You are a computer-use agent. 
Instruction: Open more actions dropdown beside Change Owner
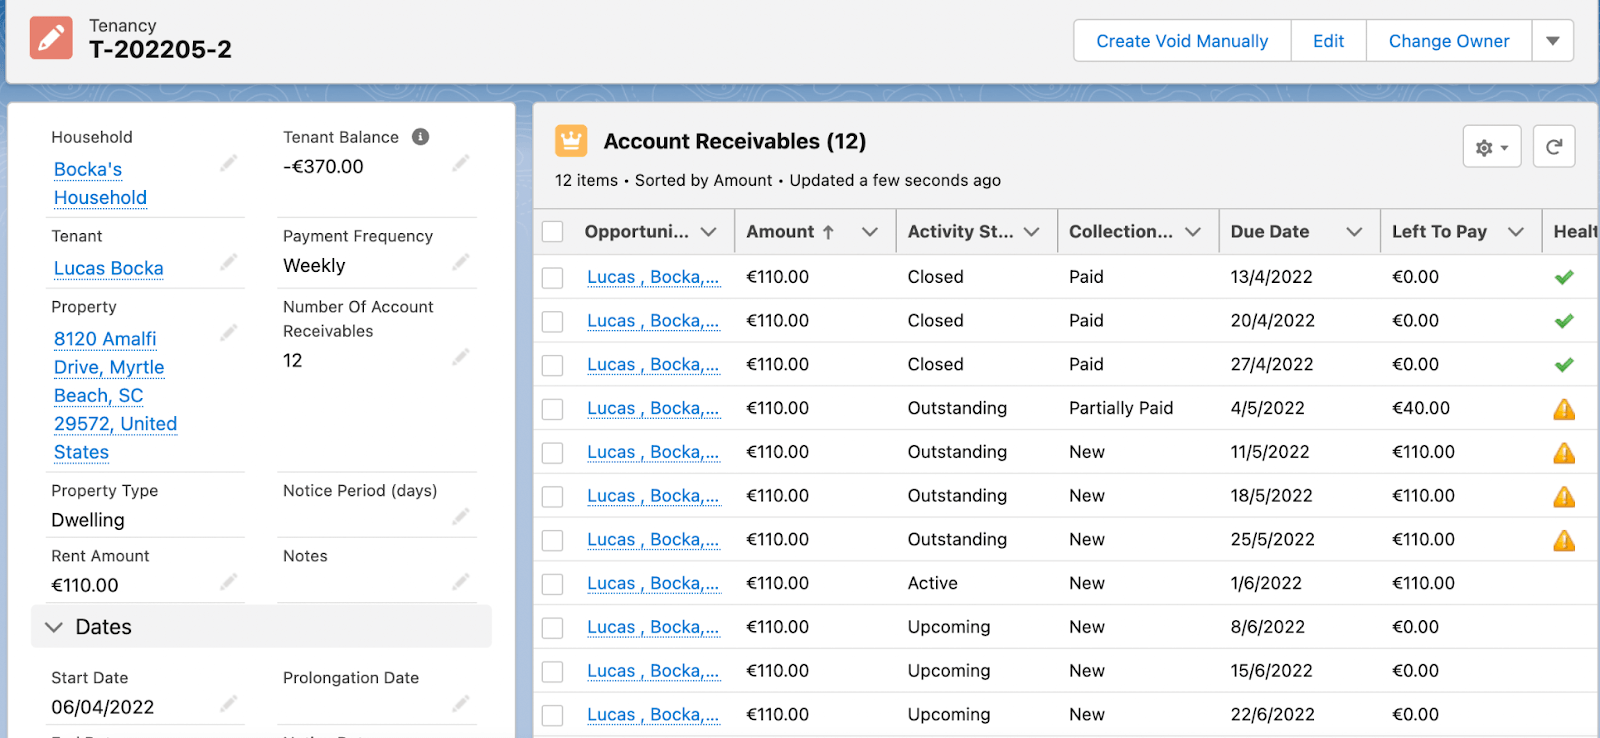(1552, 41)
